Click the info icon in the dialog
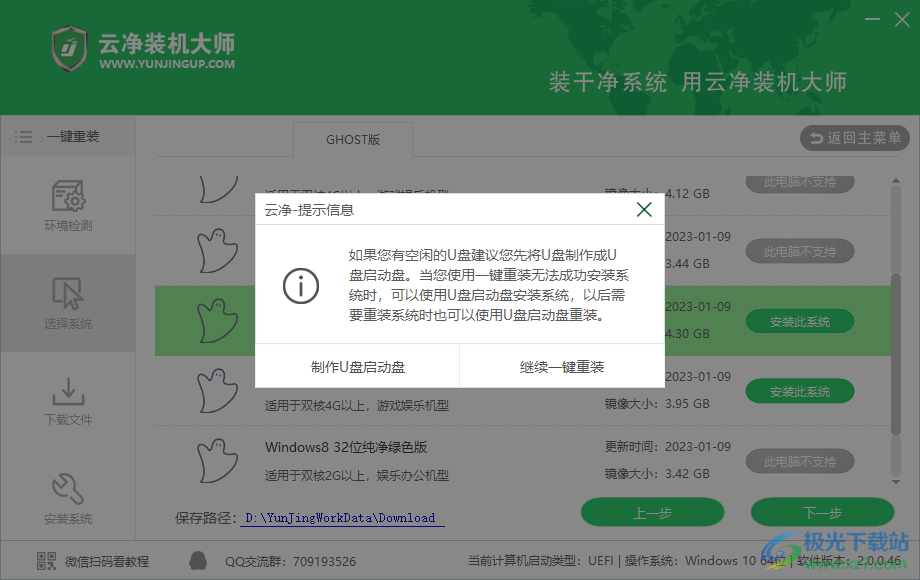Viewport: 920px width, 580px height. point(301,285)
